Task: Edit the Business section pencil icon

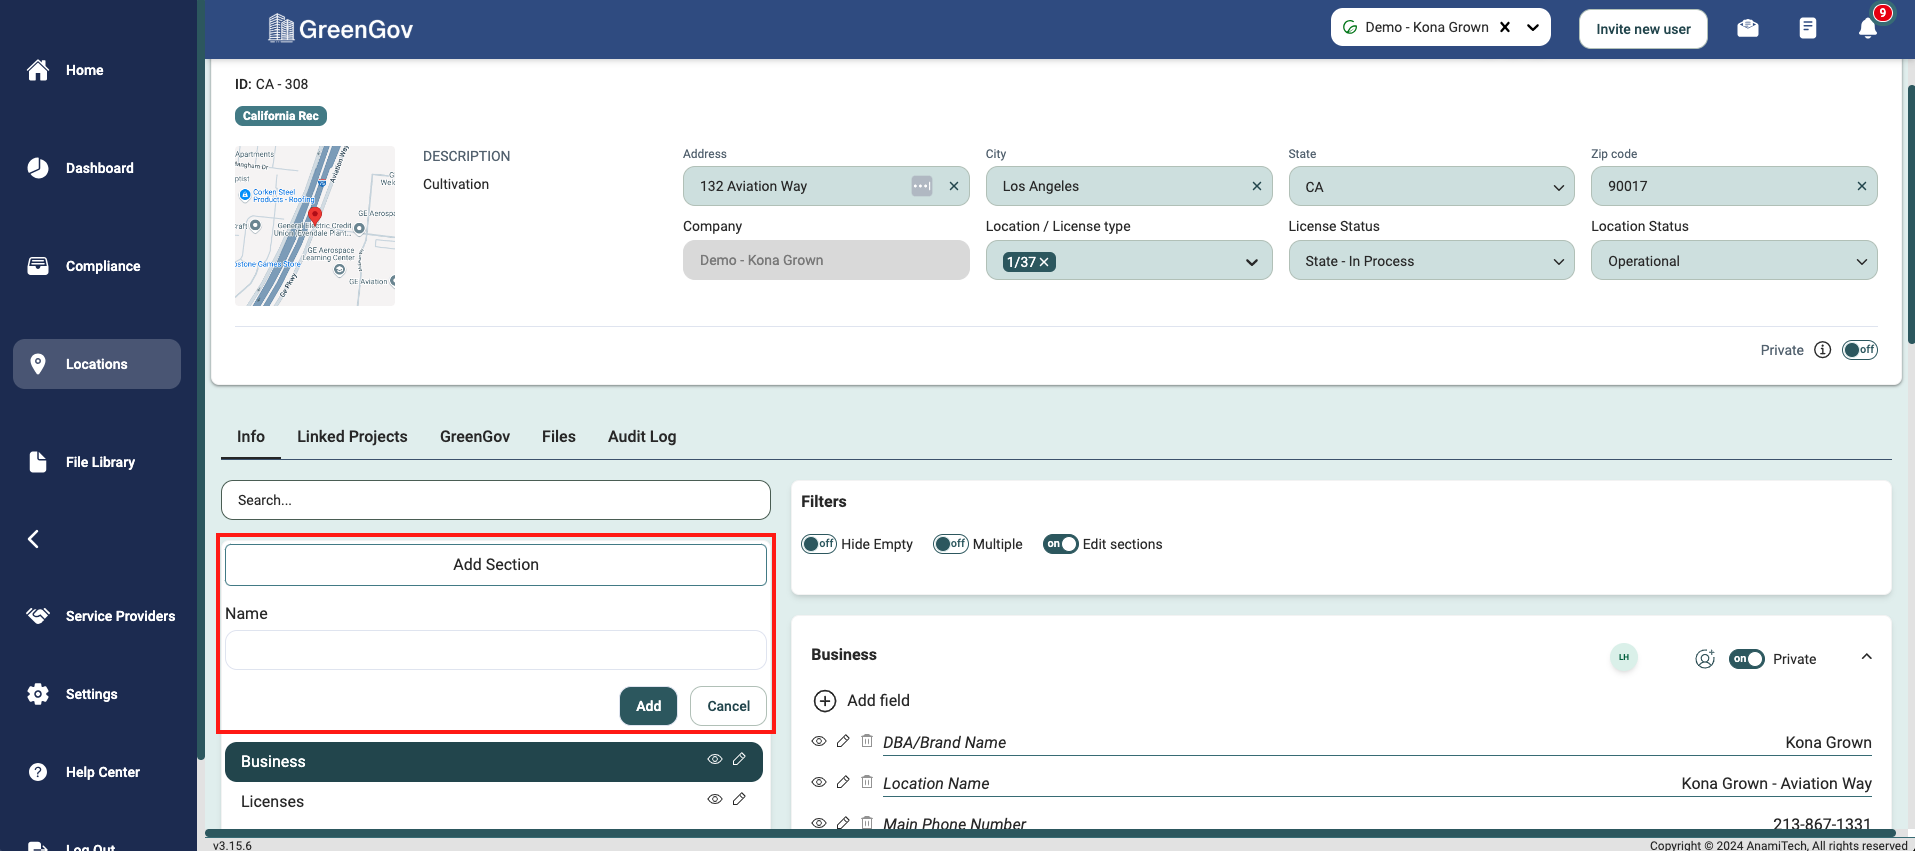Action: click(739, 760)
